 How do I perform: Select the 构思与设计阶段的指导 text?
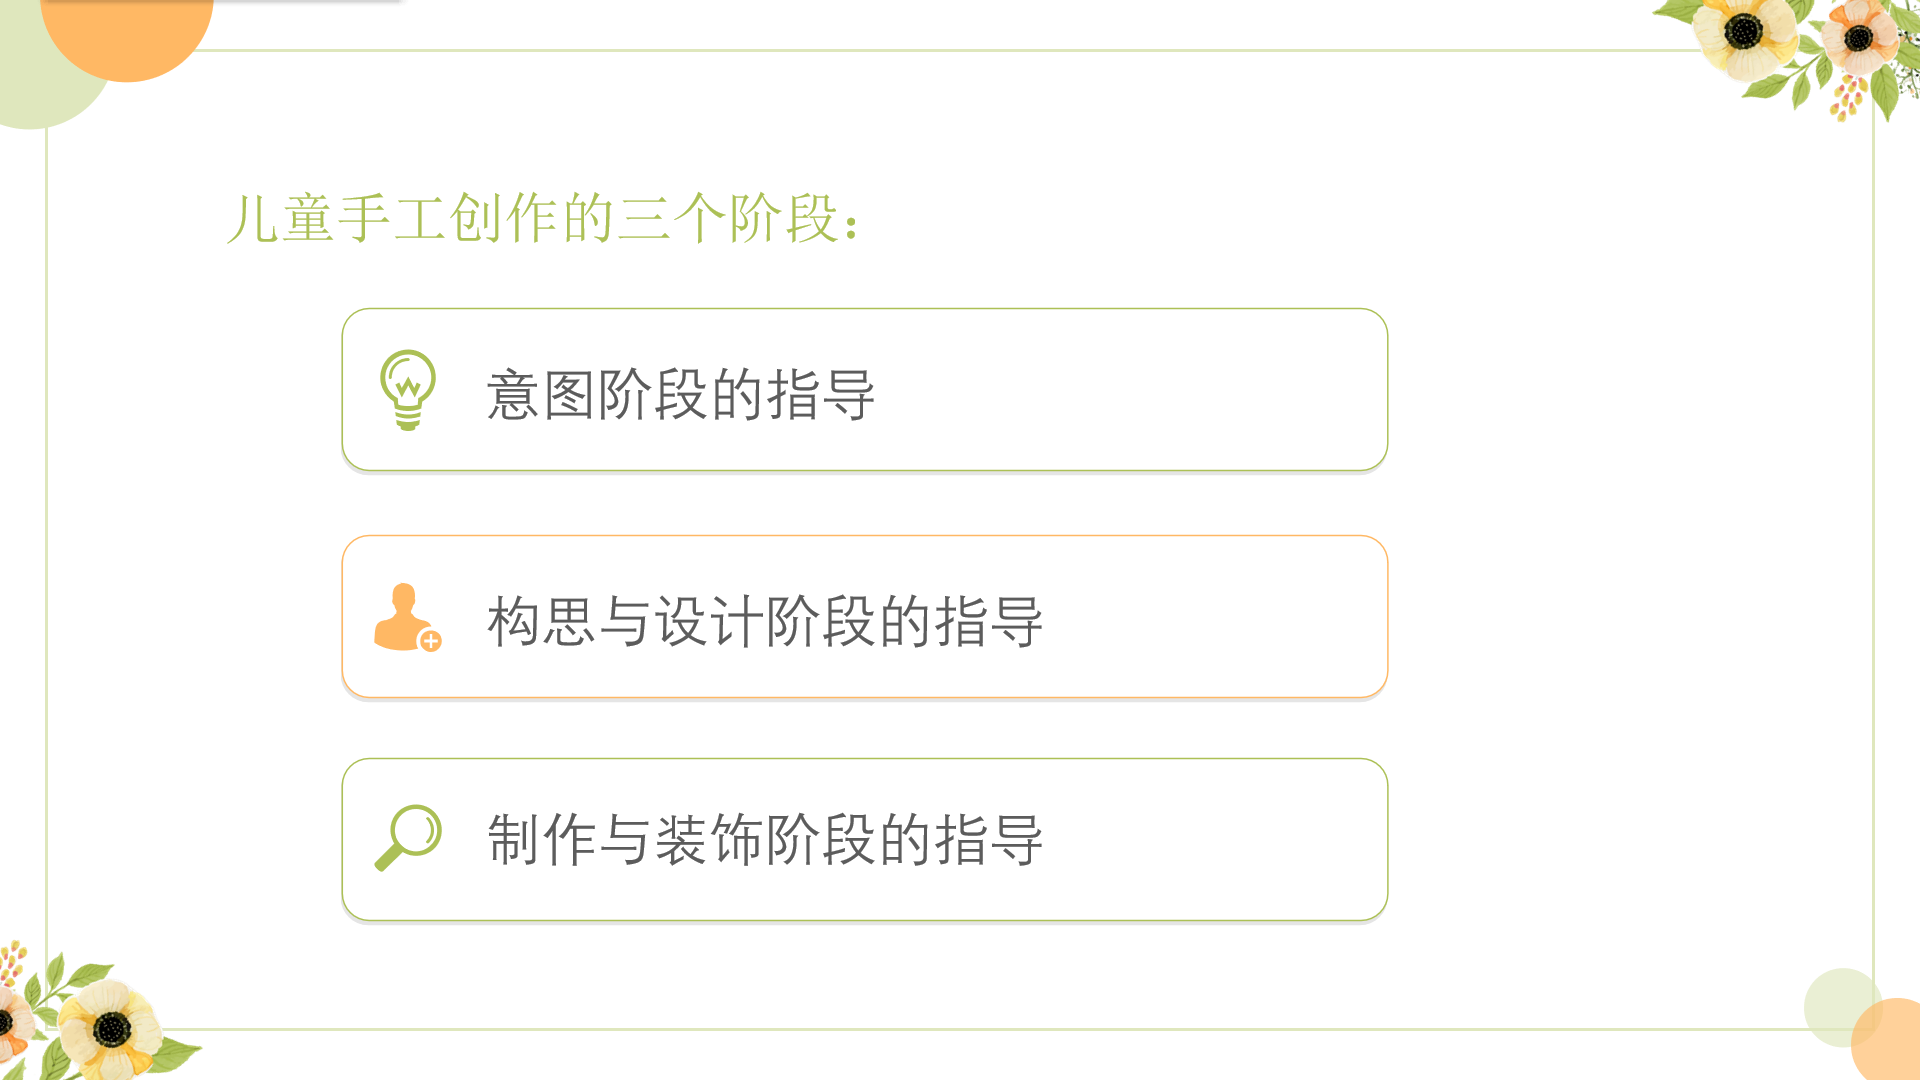[x=765, y=621]
